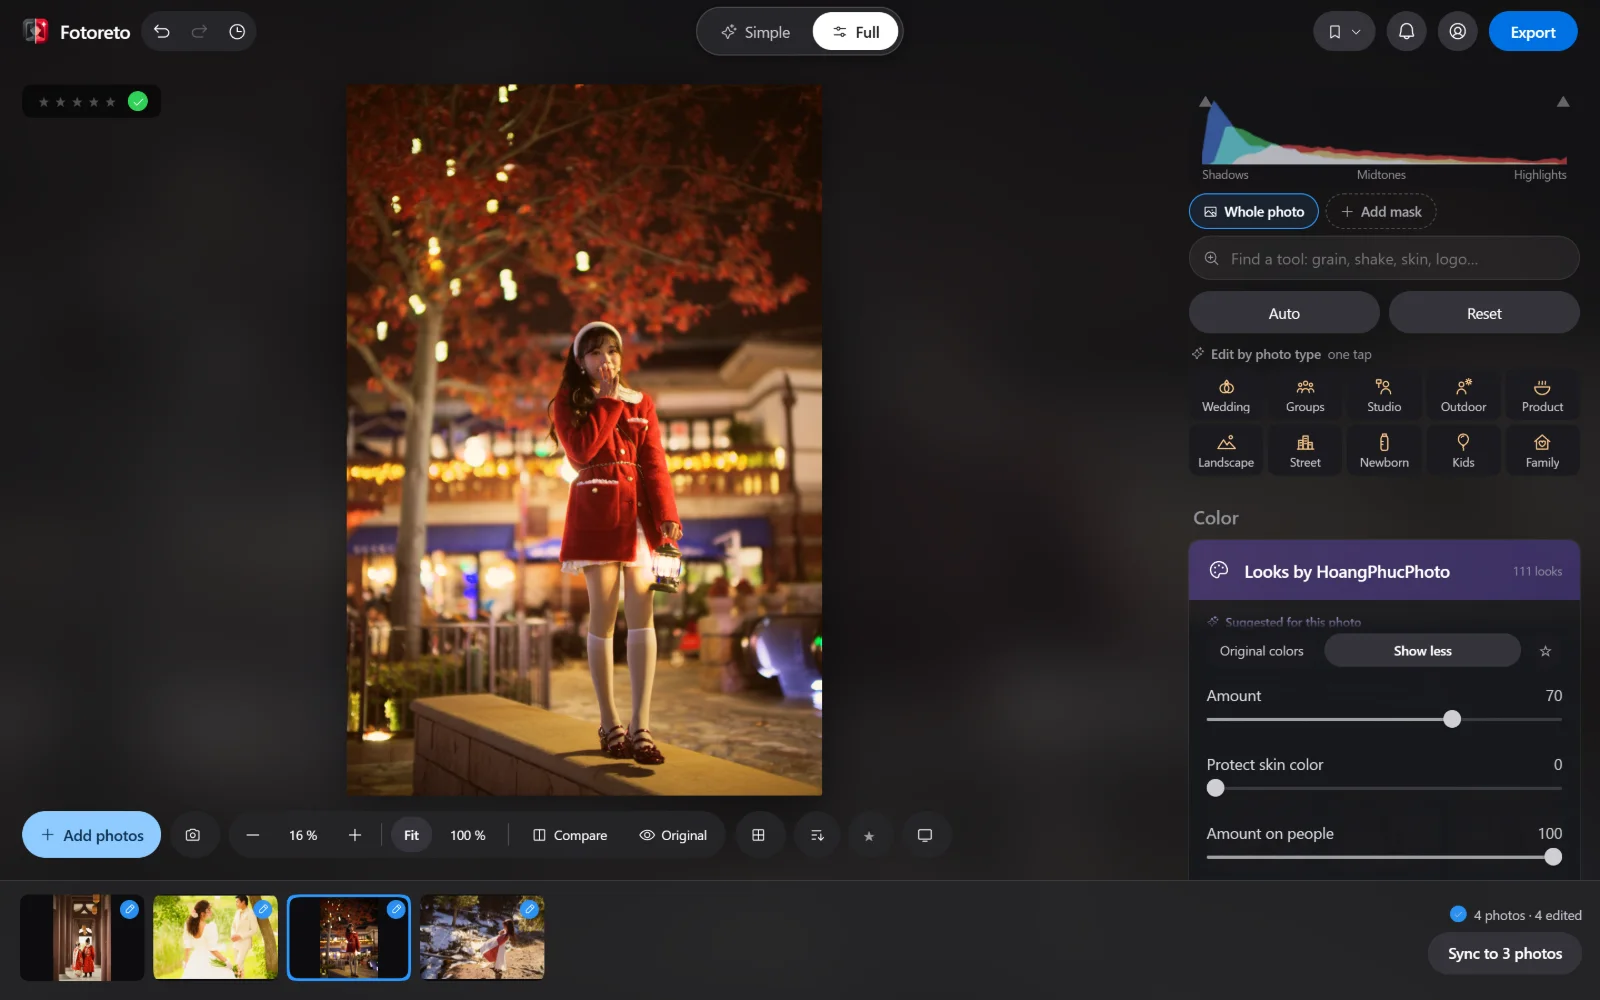Apply the Wedding photo type
1600x1000 pixels.
coord(1226,396)
